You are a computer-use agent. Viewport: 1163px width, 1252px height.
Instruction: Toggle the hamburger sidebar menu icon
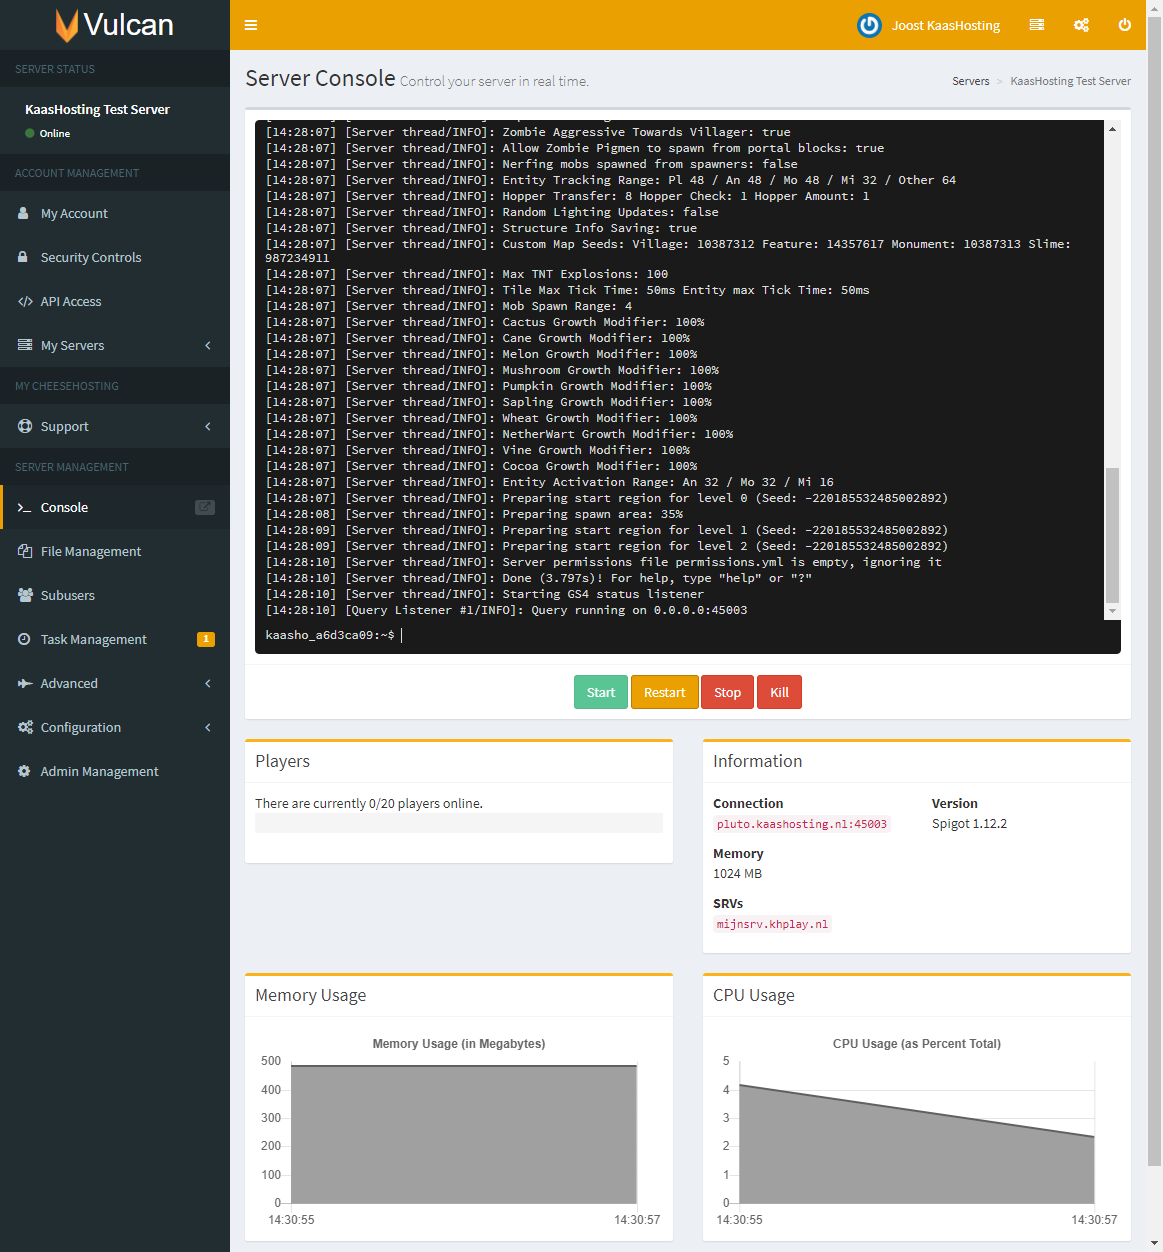(251, 25)
